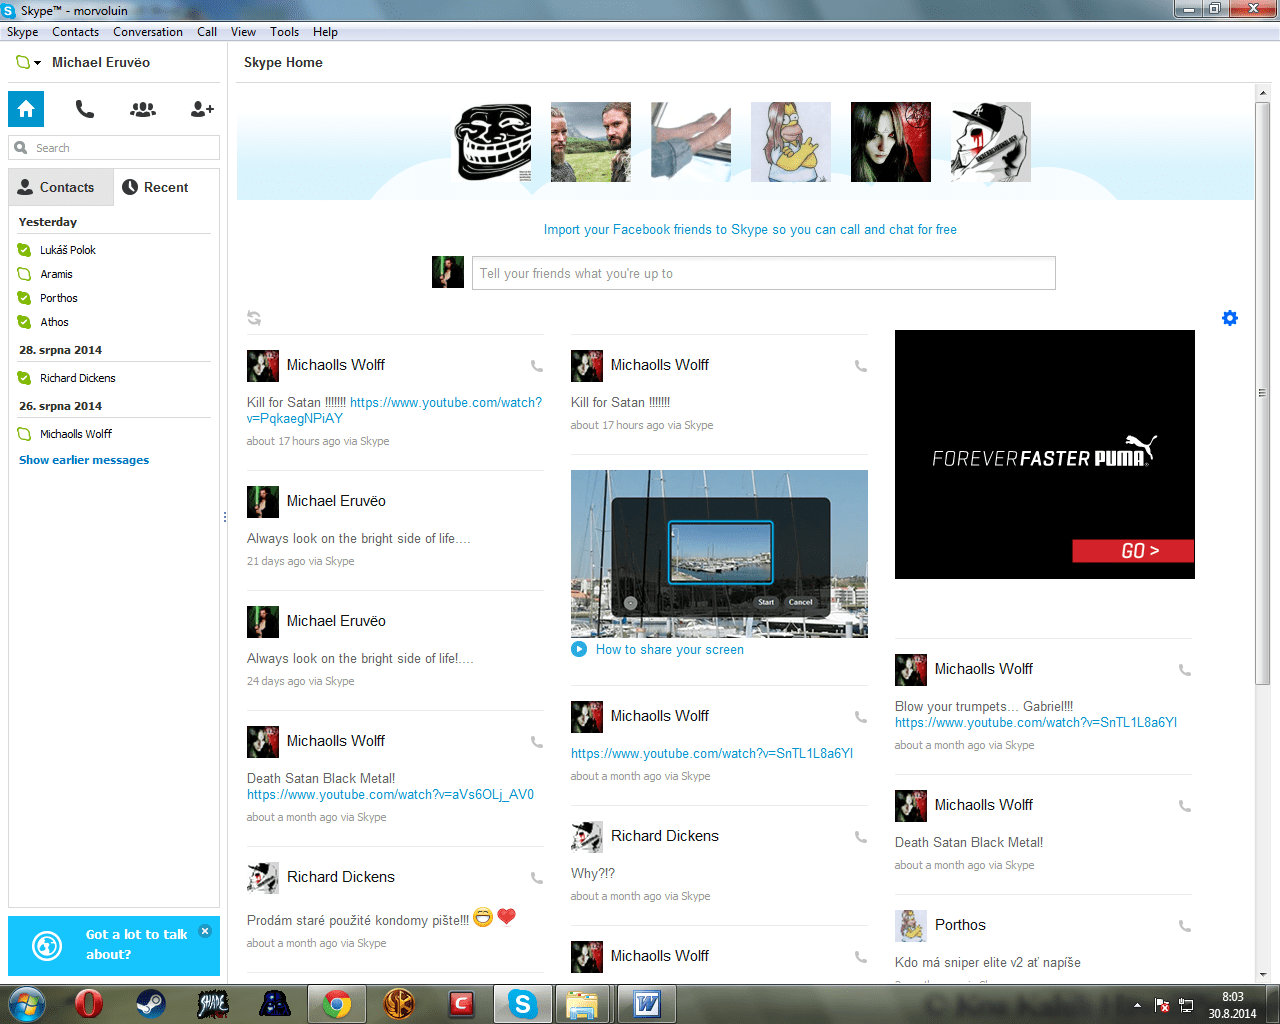The height and width of the screenshot is (1024, 1280).
Task: Select Lukáš Polok in recent list
Action: (x=68, y=250)
